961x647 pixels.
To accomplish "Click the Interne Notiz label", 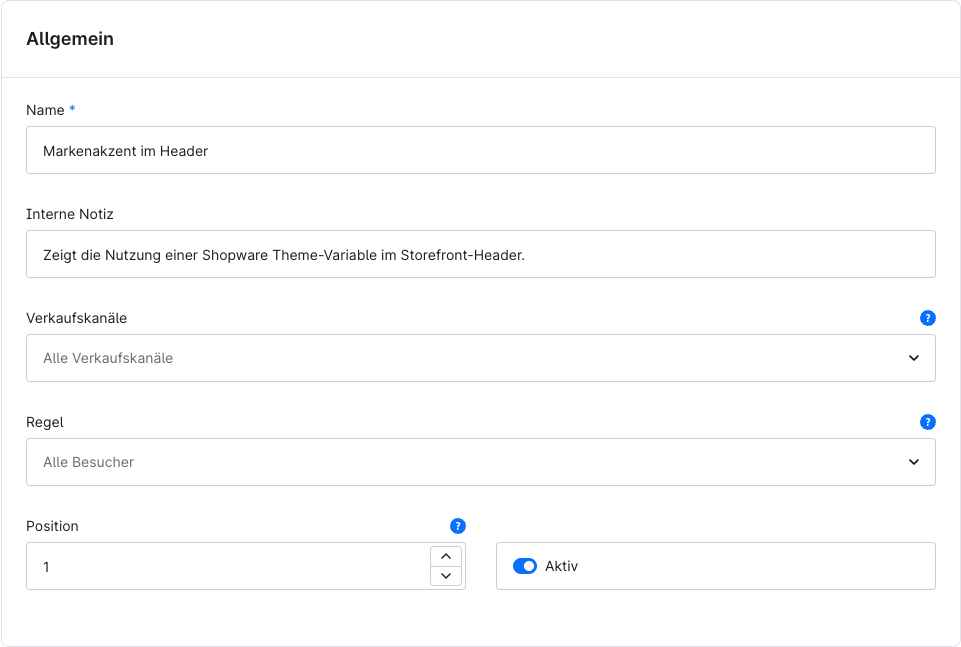I will (x=70, y=214).
